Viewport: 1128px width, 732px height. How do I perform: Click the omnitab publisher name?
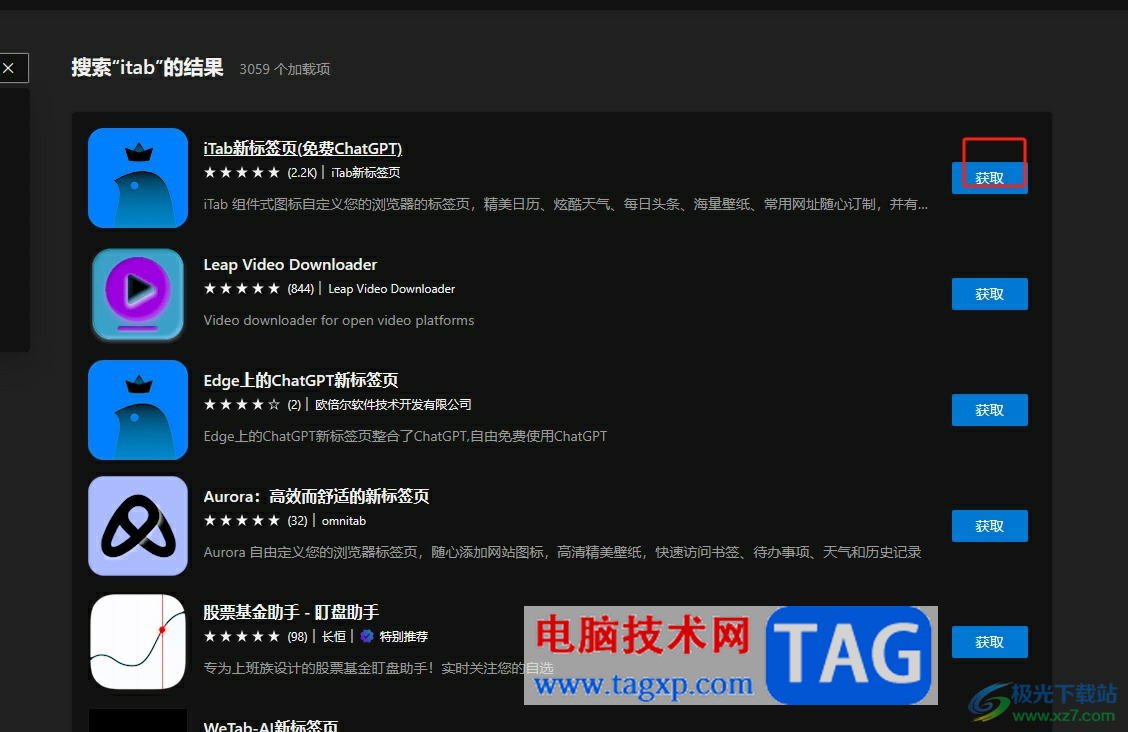tap(343, 521)
